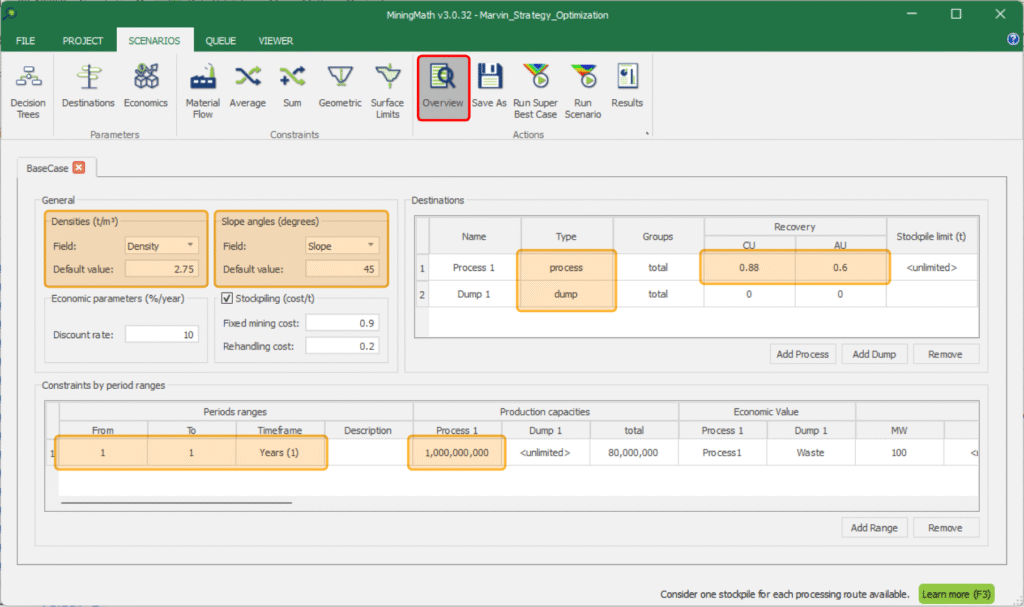Click the Add Range button
Screen dimensions: 1024x607
873,527
